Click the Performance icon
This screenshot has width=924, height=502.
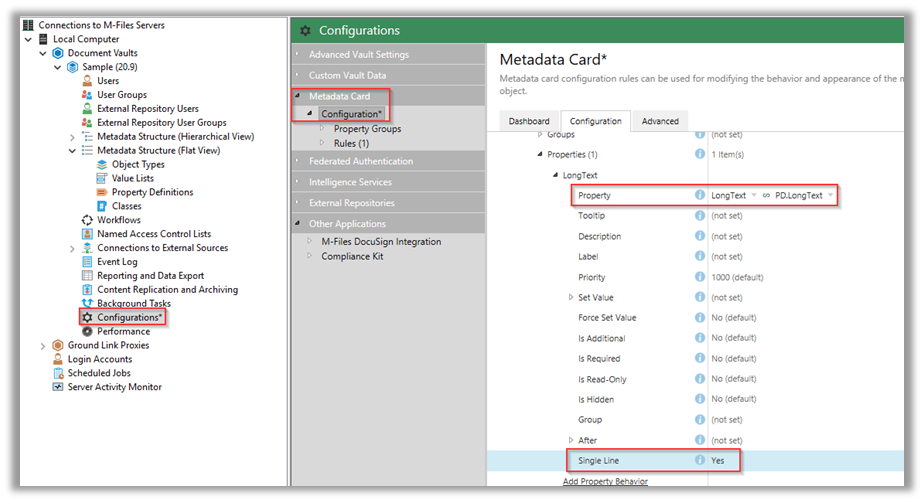click(x=87, y=331)
